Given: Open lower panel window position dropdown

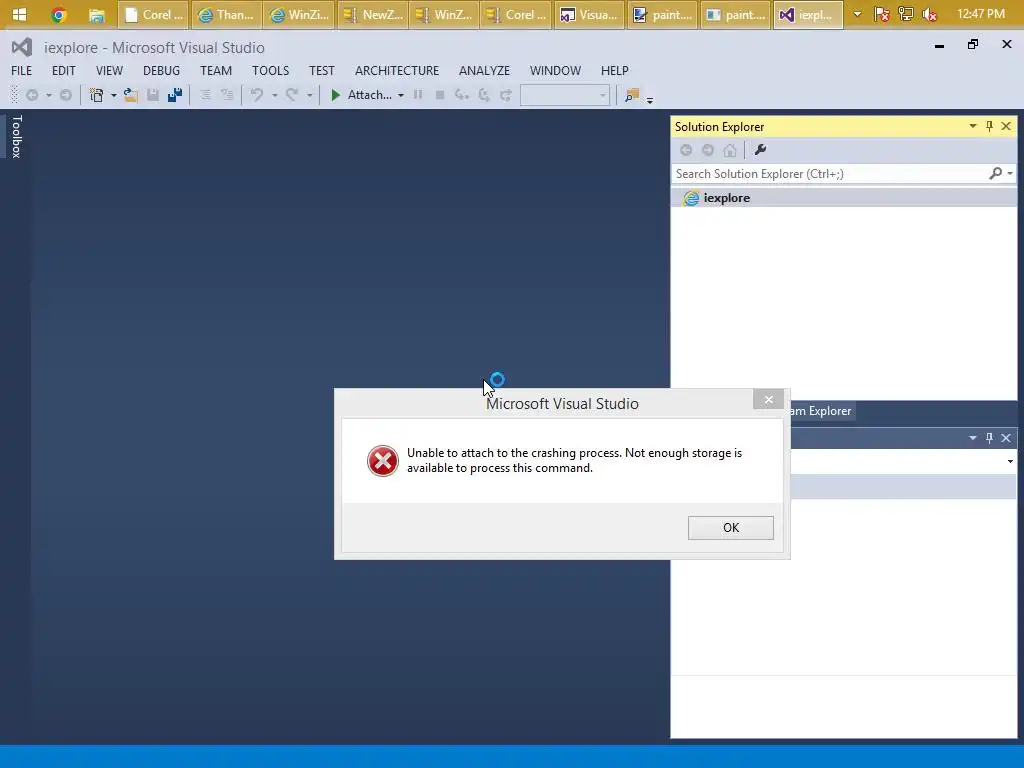Looking at the screenshot, I should 972,438.
